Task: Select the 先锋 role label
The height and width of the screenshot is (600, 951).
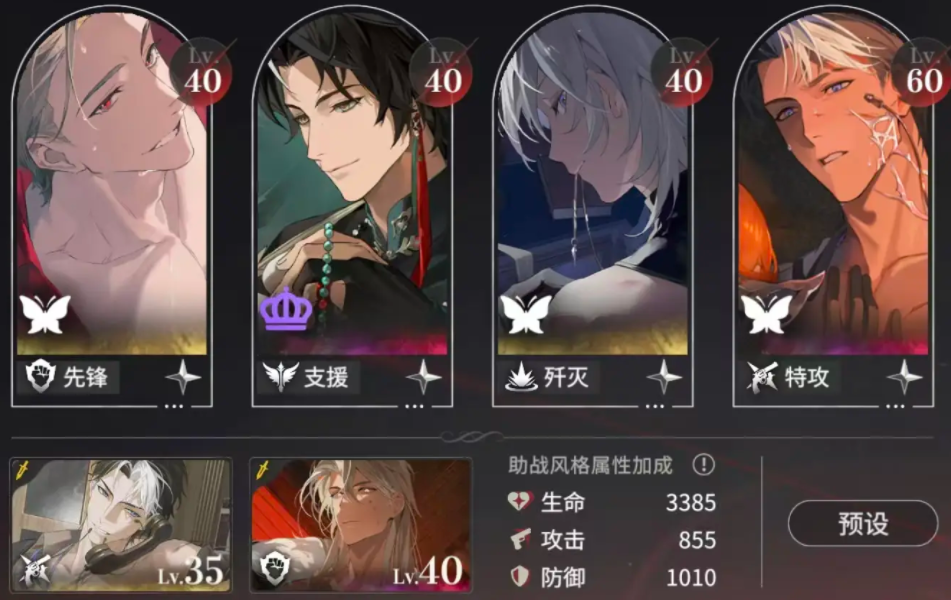Action: pyautogui.click(x=85, y=377)
